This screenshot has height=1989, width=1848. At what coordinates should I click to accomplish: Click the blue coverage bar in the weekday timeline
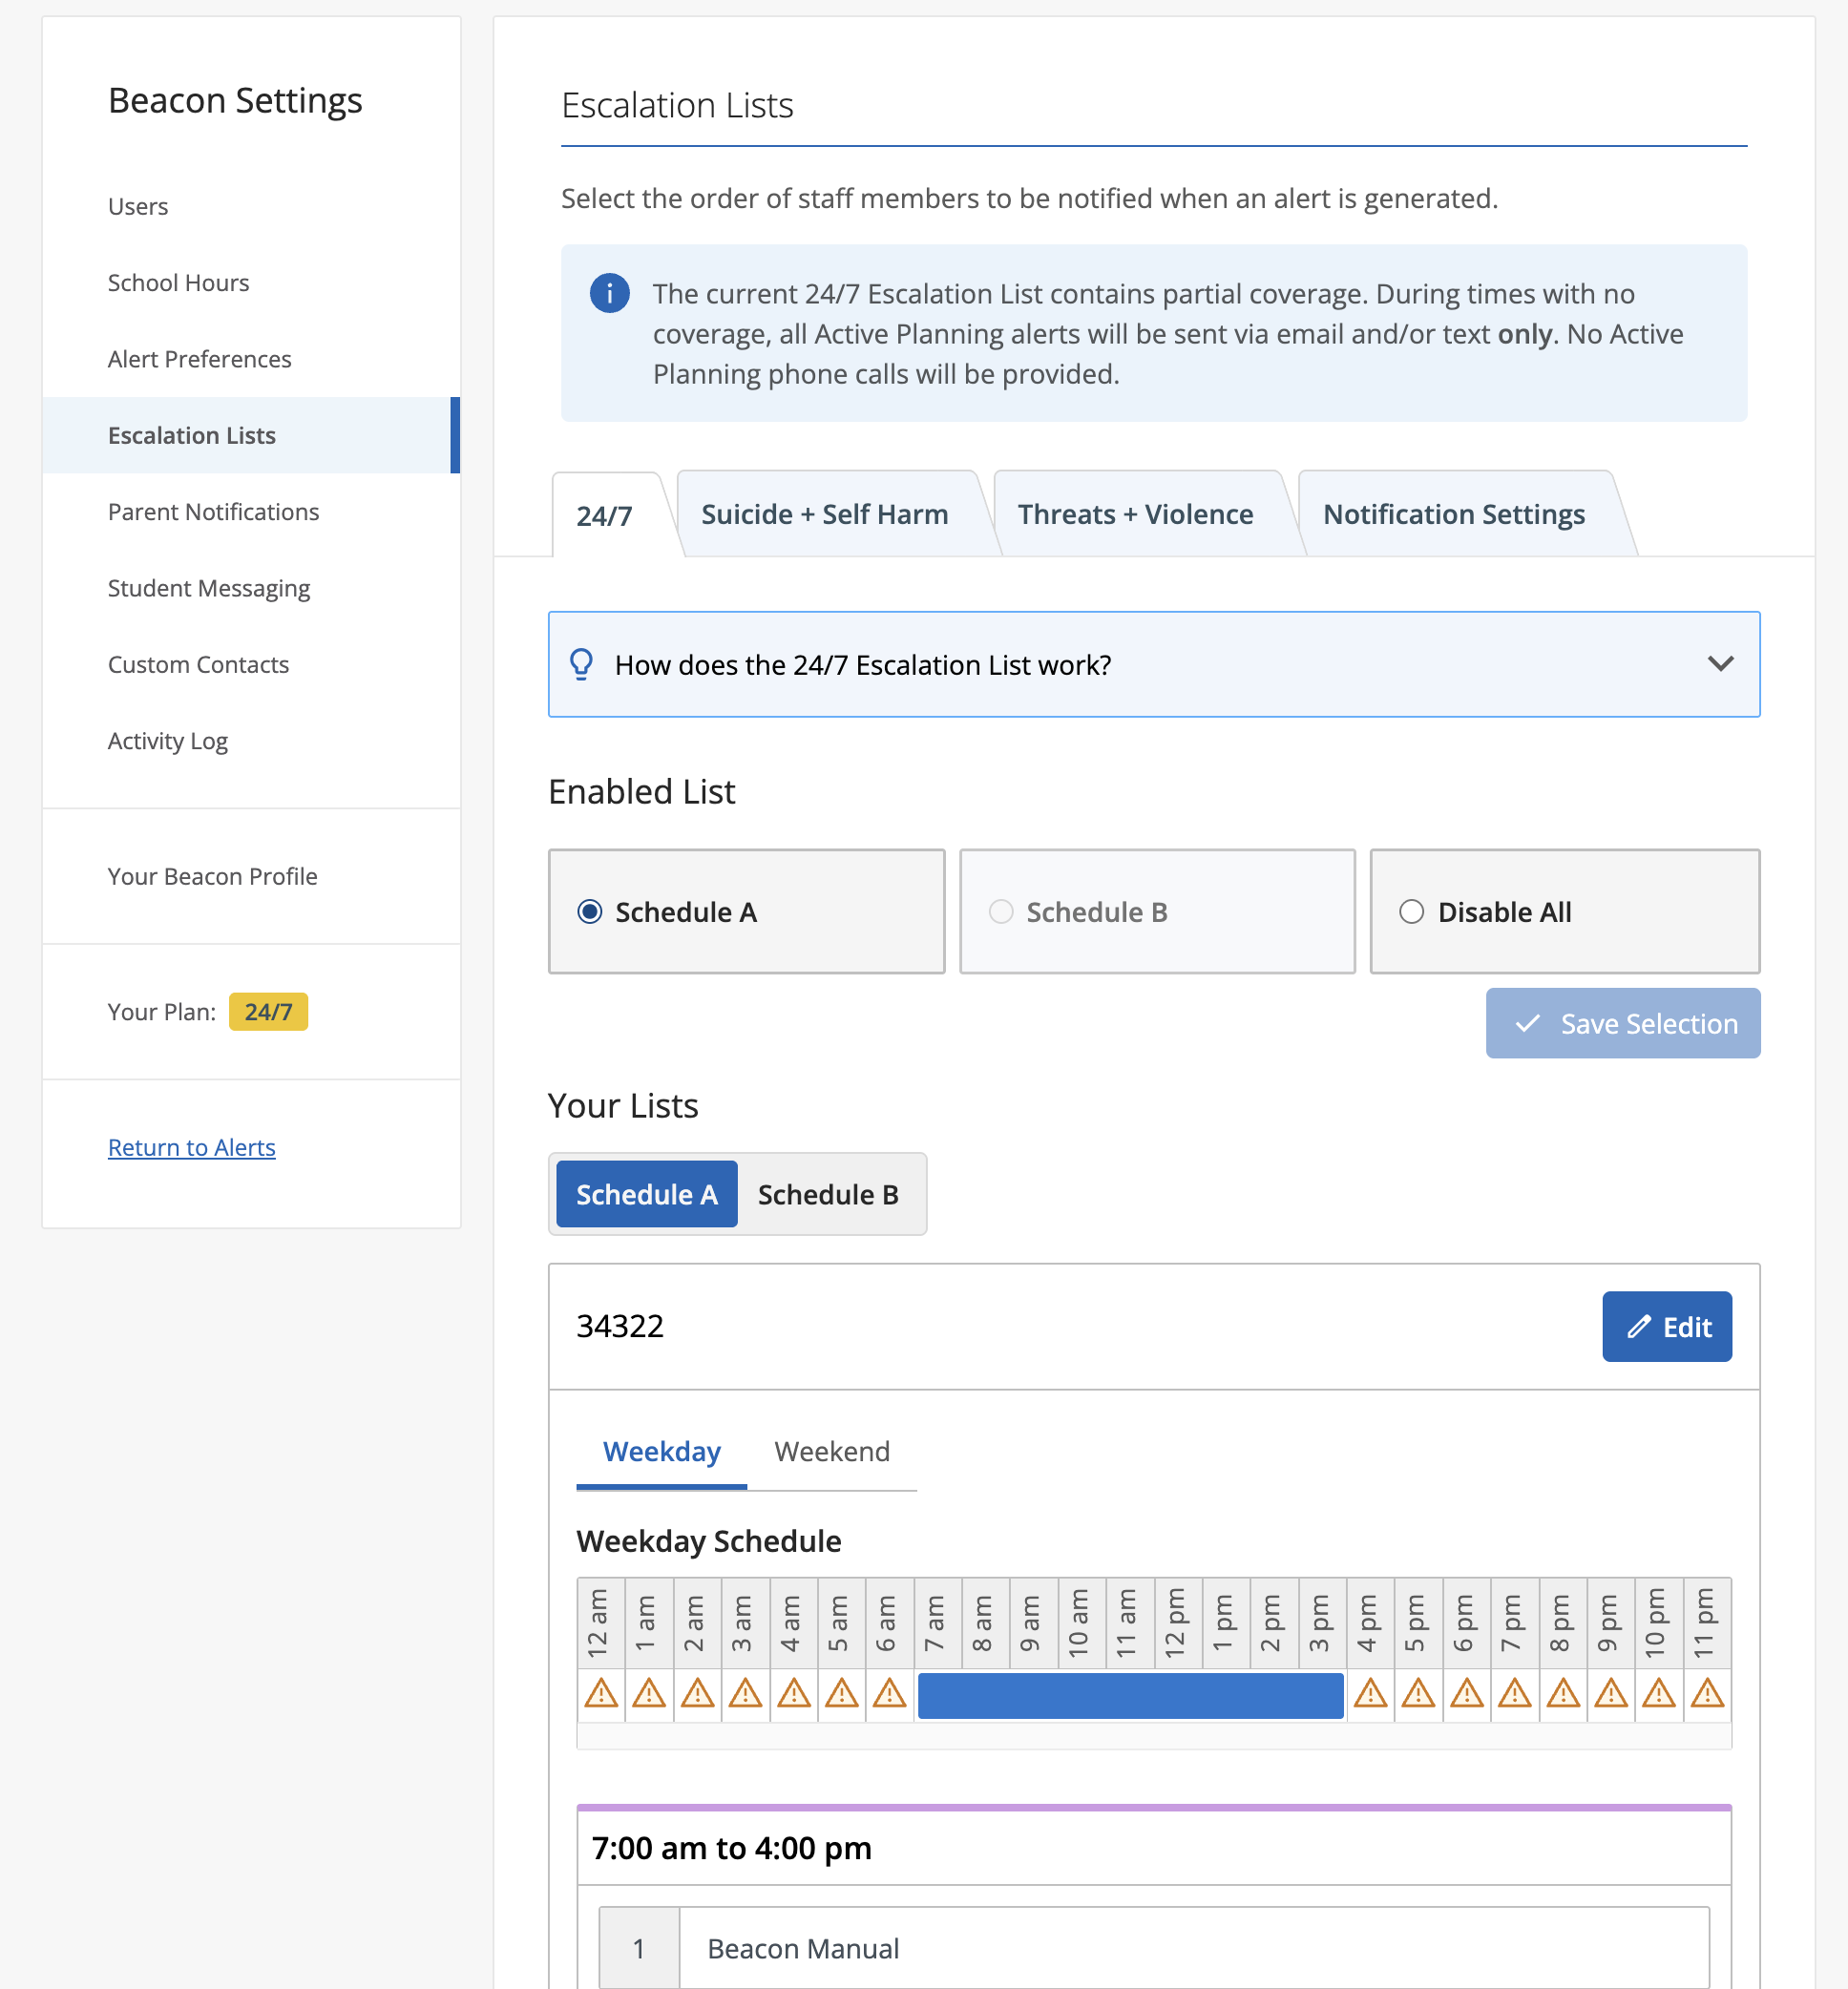1130,1694
